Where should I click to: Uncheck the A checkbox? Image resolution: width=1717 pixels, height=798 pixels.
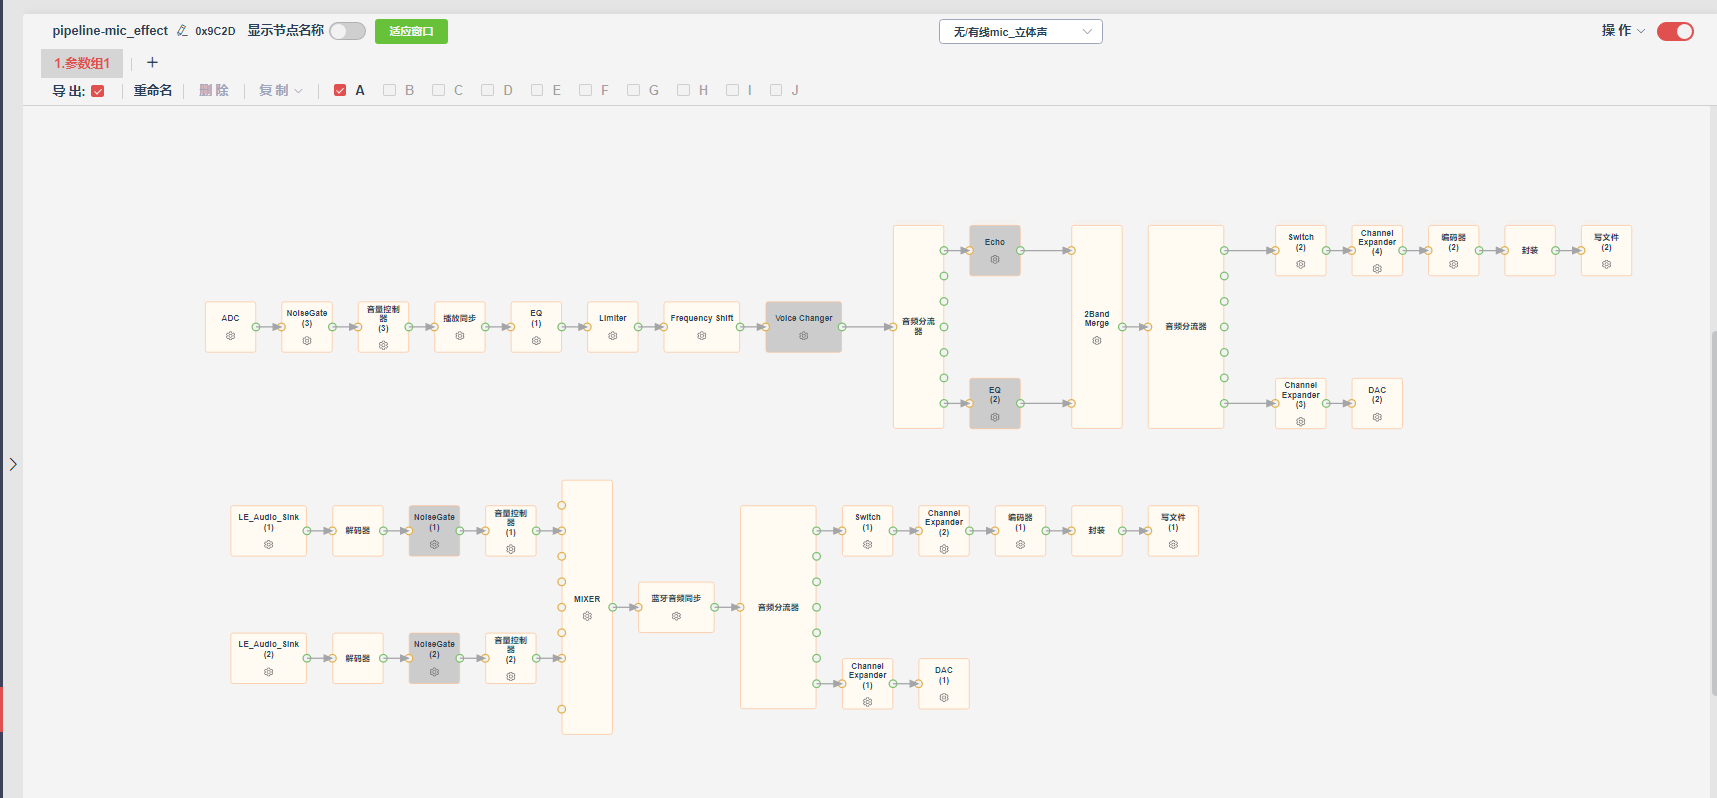click(340, 90)
